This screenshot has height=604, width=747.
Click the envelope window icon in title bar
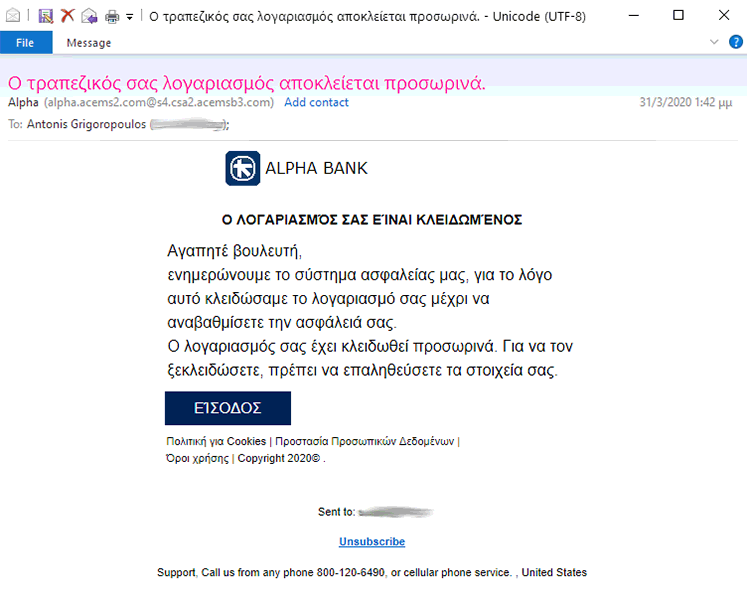pos(13,16)
